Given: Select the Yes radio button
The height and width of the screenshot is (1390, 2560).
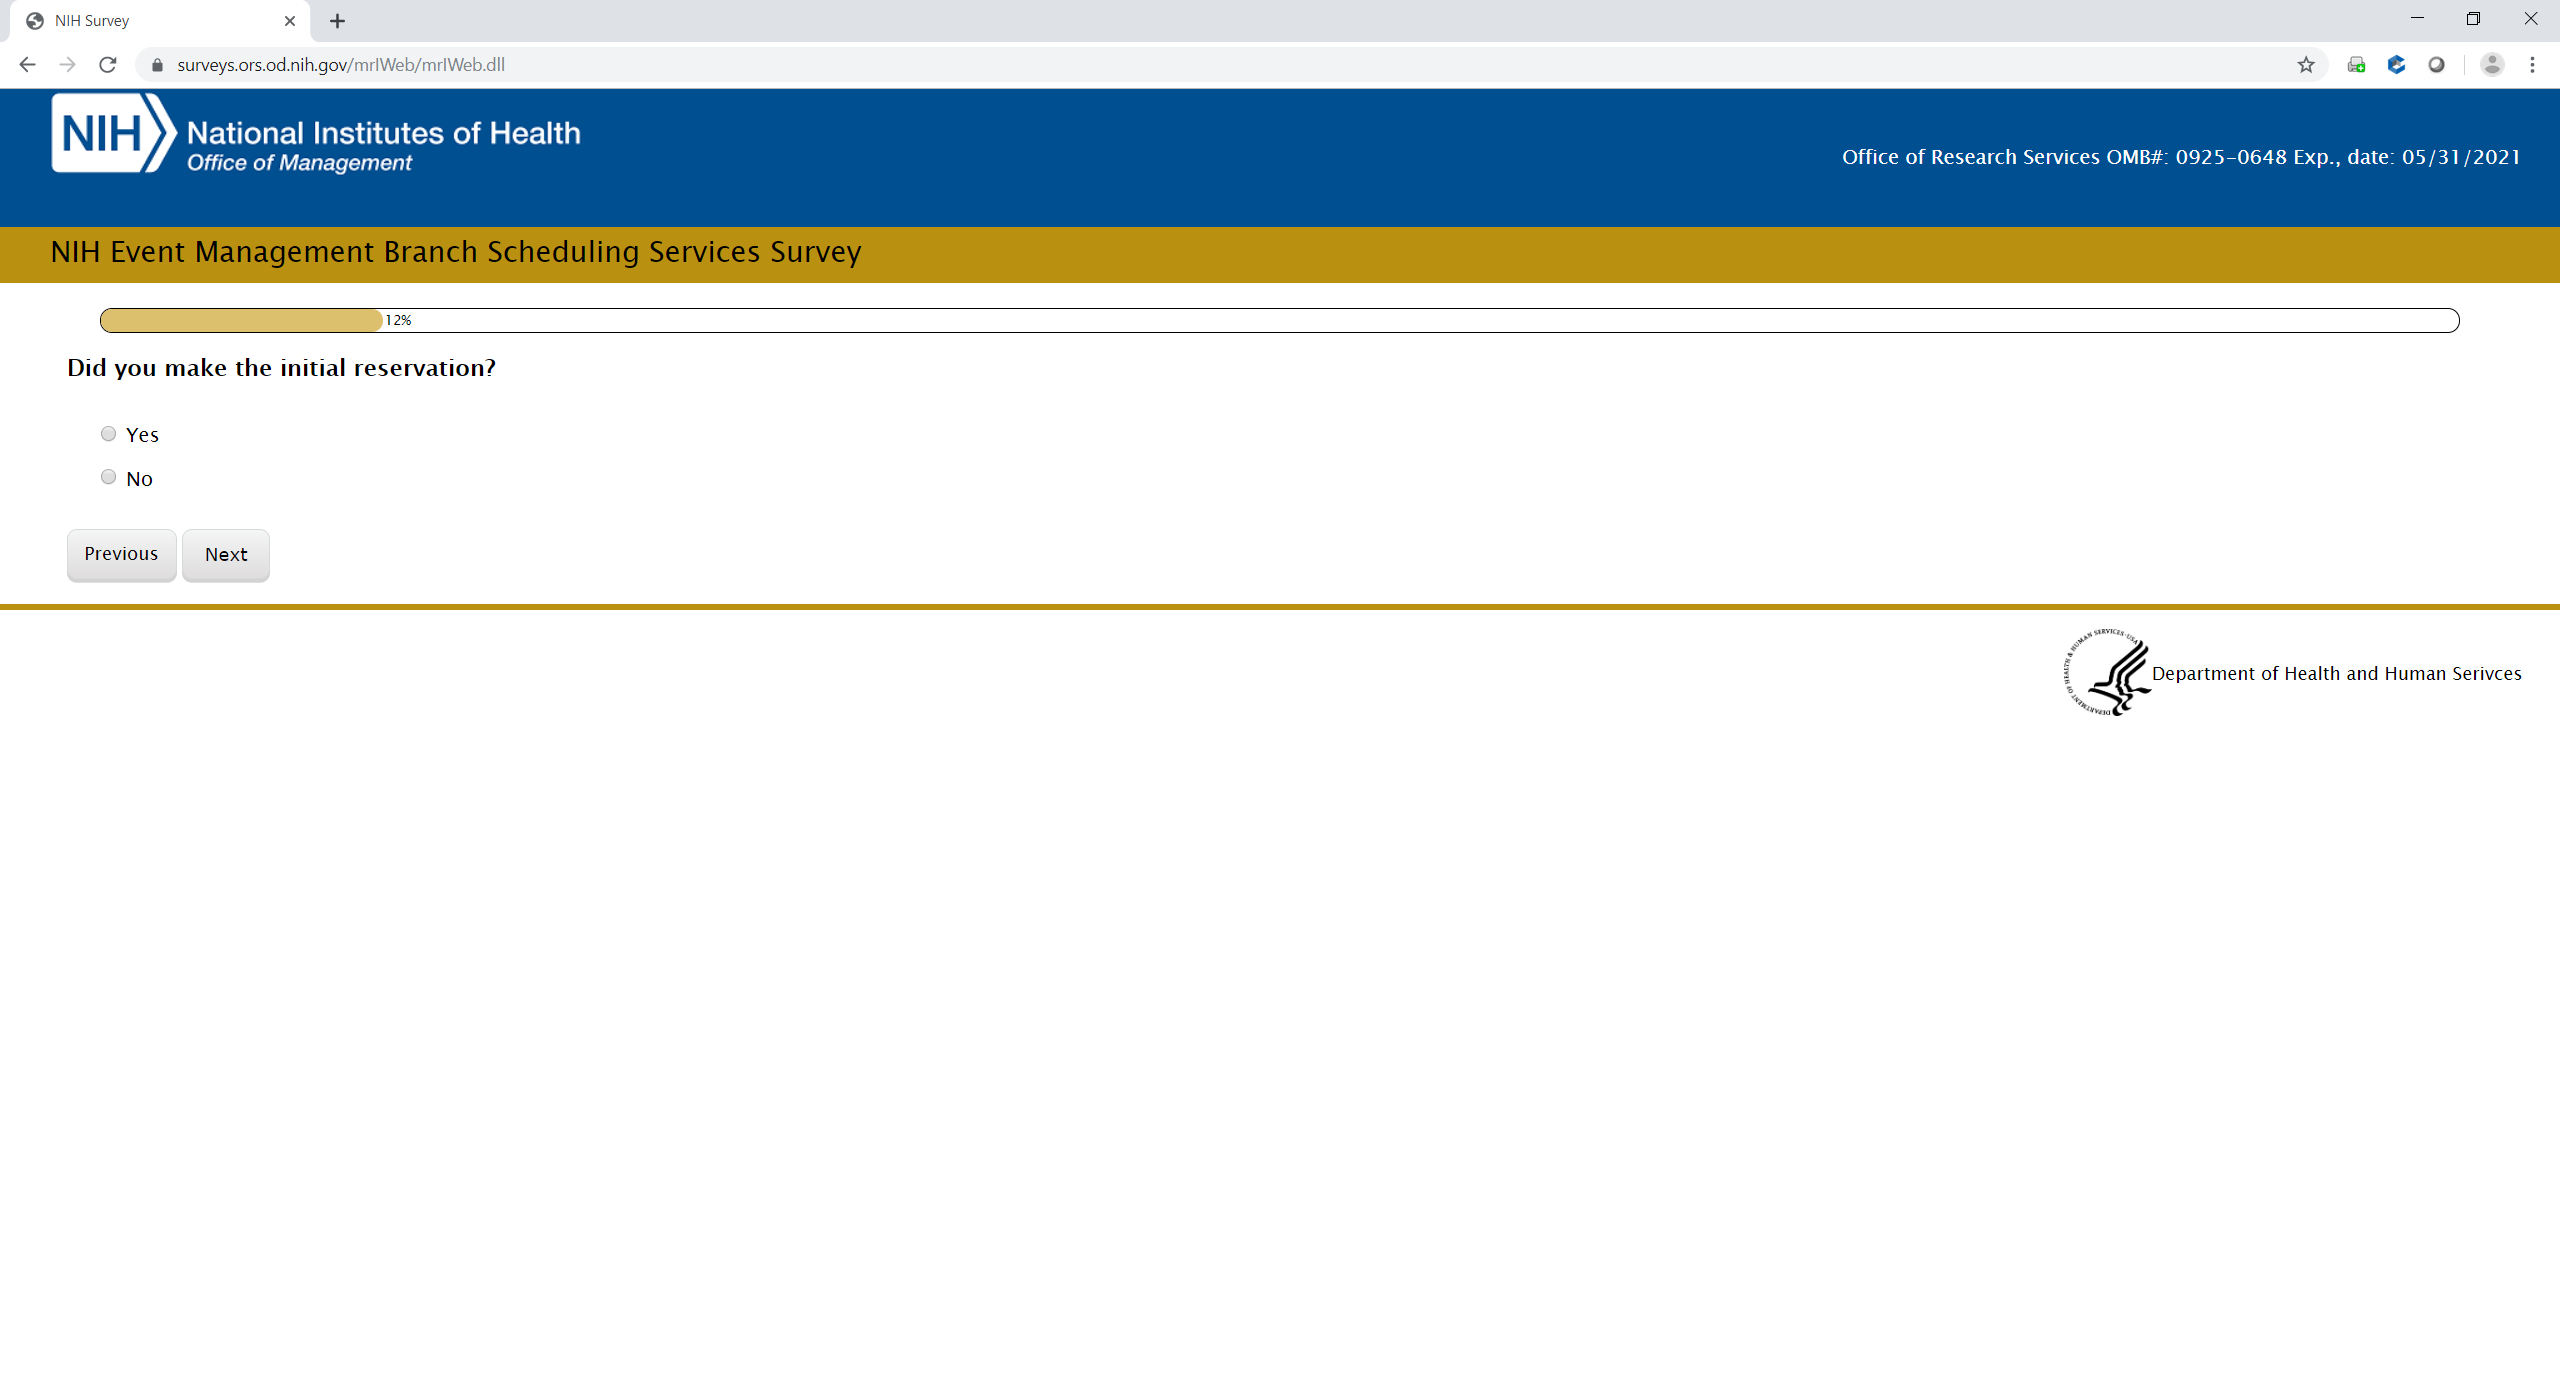Looking at the screenshot, I should click(109, 434).
